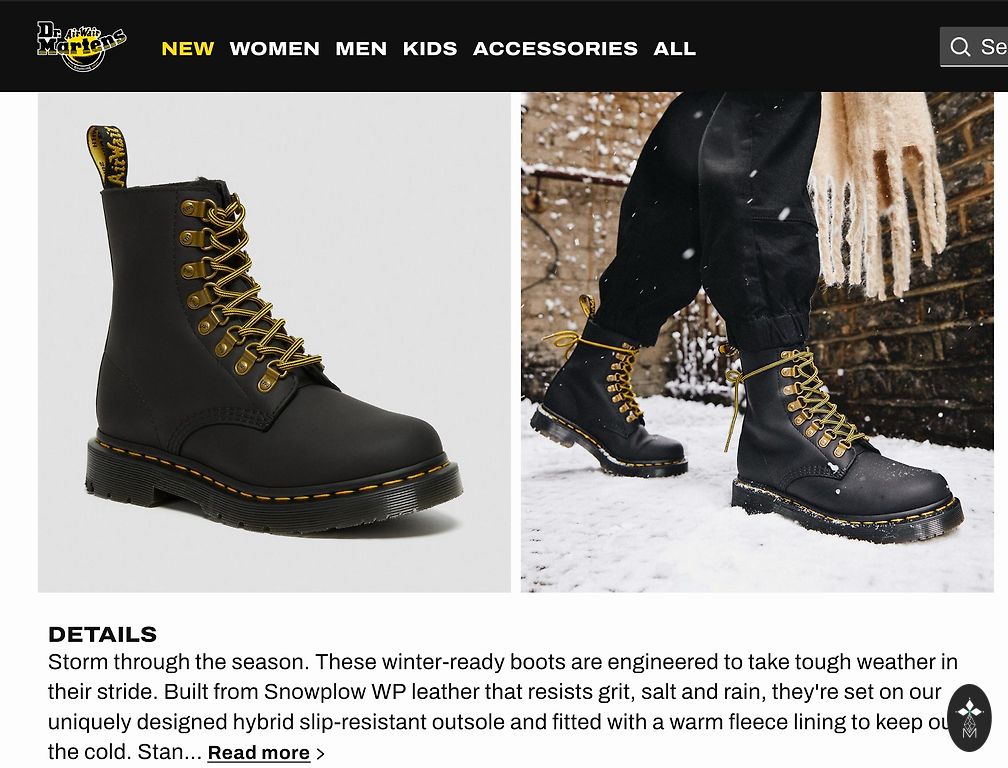Click the DETAILS section heading
Viewport: 1008px width, 768px height.
[102, 634]
